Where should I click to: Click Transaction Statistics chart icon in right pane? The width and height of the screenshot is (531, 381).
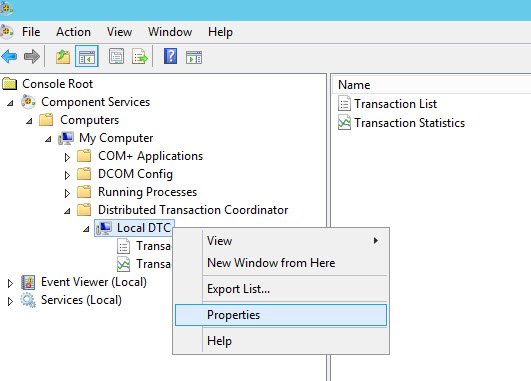coord(344,123)
